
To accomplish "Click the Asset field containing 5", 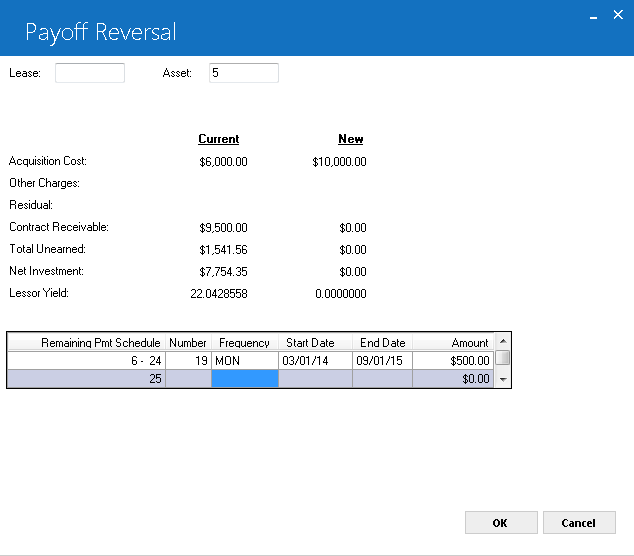I will [x=244, y=73].
